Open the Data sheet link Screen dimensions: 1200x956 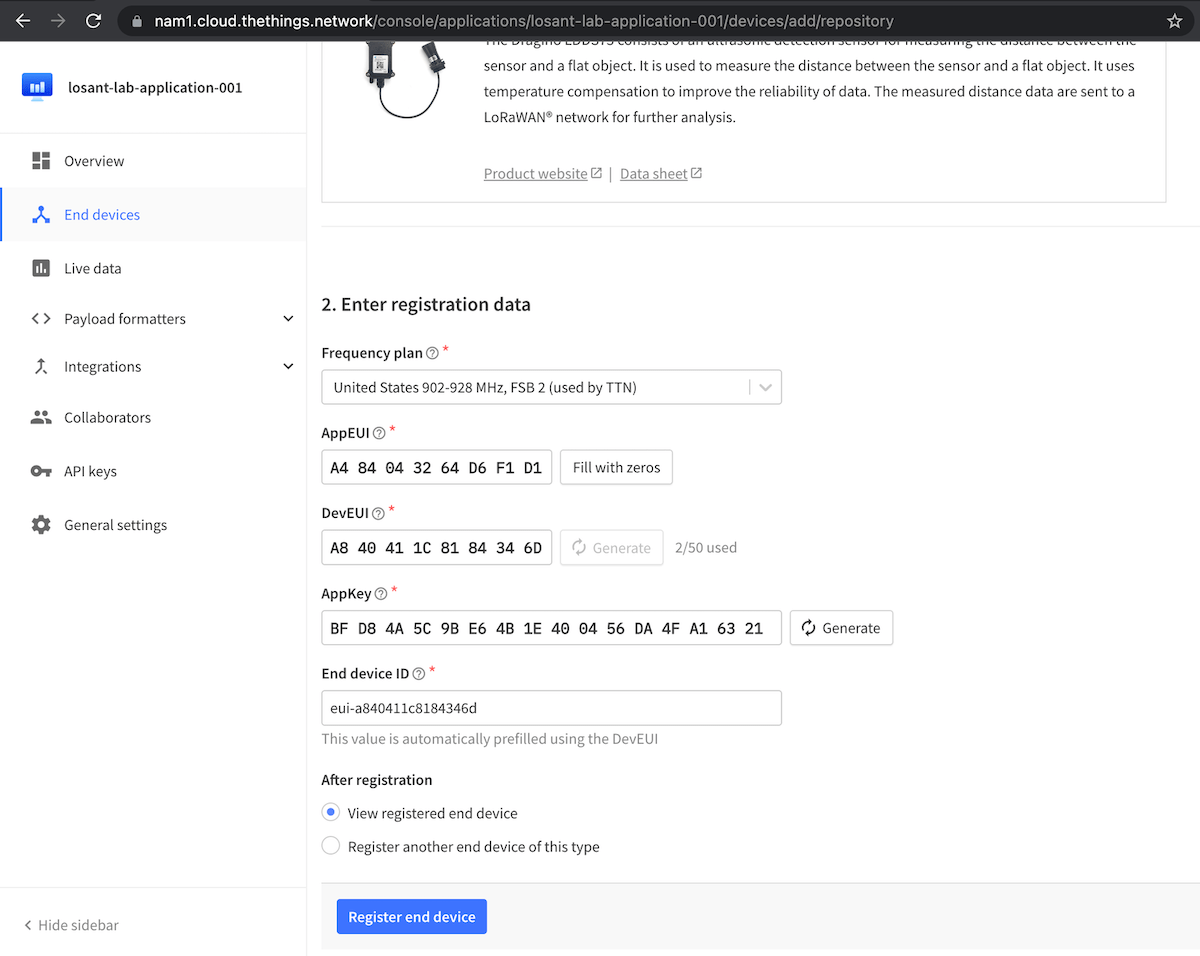tap(661, 174)
